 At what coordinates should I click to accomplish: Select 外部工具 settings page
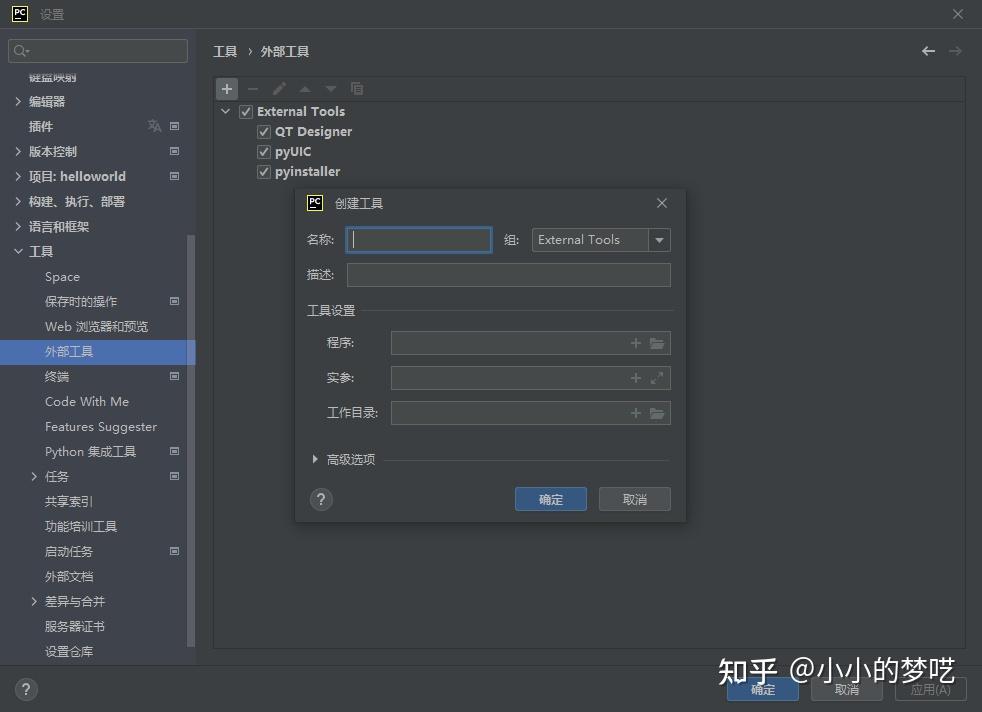click(x=98, y=352)
